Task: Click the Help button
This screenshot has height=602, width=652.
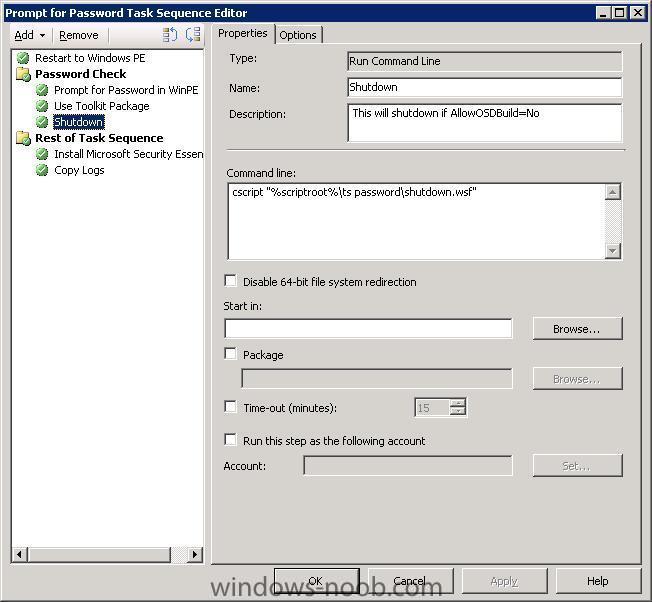Action: (598, 580)
